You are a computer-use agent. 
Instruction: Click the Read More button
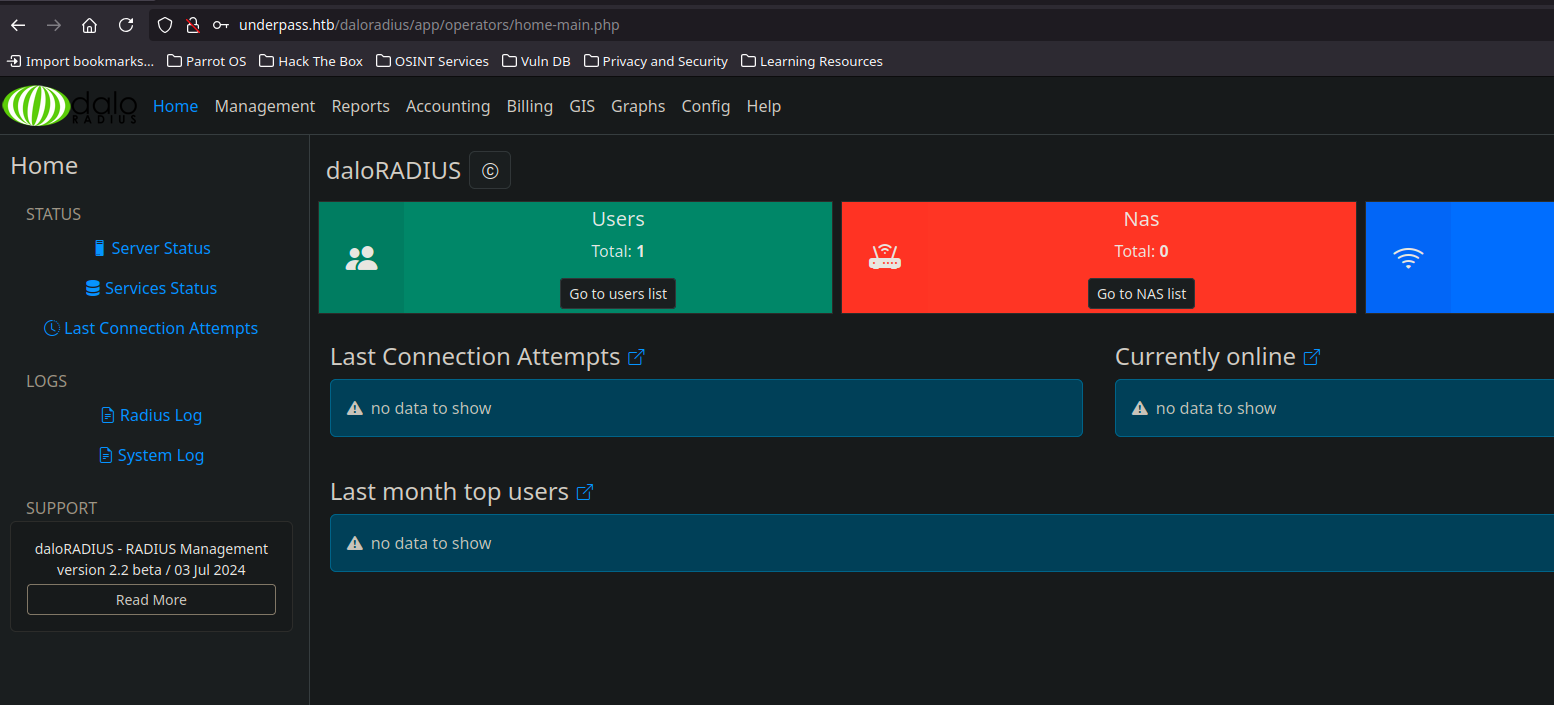[151, 600]
